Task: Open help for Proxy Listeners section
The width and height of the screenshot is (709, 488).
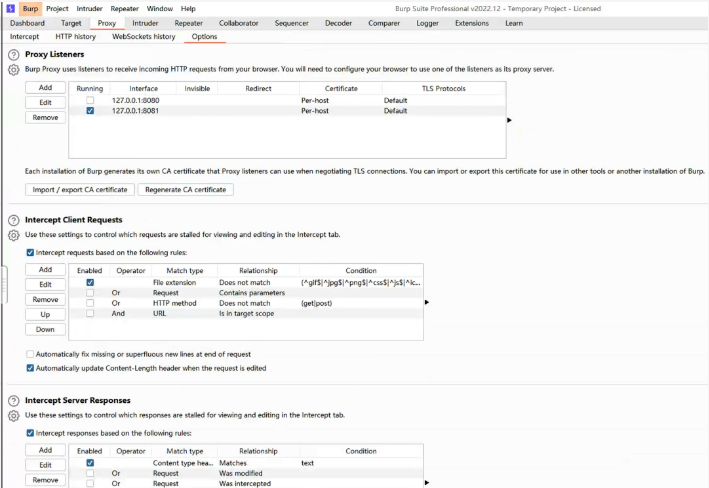Action: pyautogui.click(x=14, y=55)
